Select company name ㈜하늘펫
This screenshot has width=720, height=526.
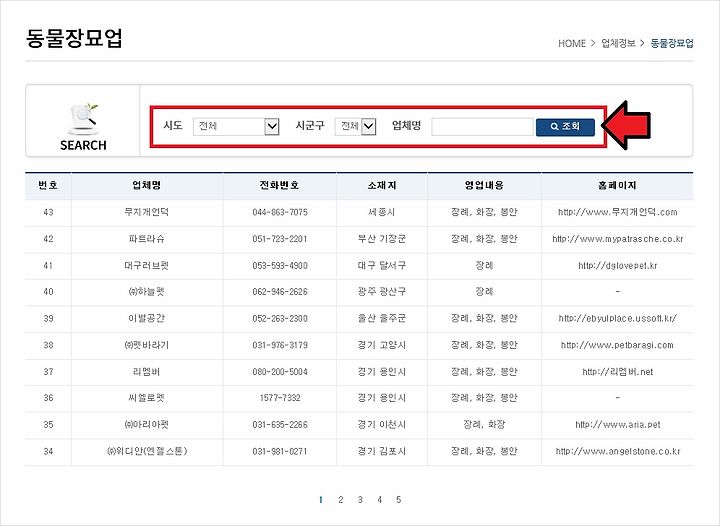pos(146,291)
